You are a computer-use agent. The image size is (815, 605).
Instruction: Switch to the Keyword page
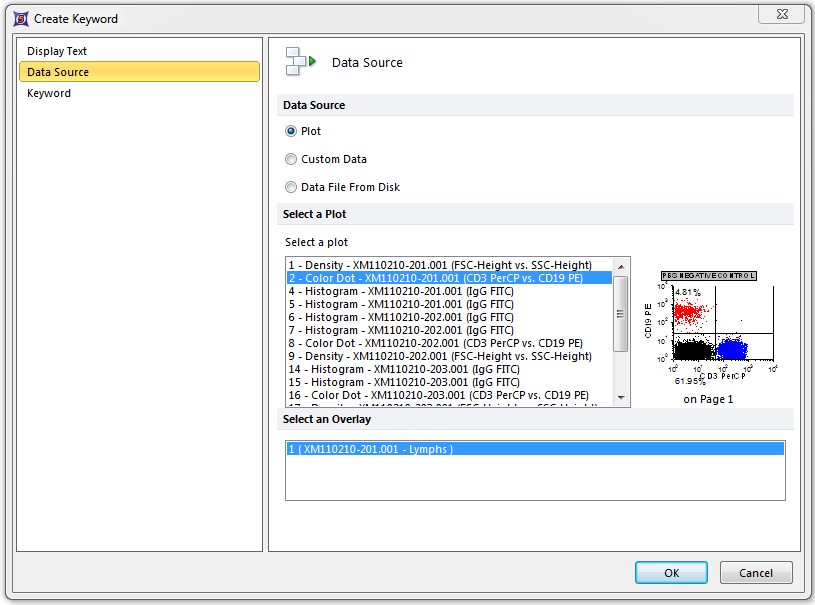49,93
